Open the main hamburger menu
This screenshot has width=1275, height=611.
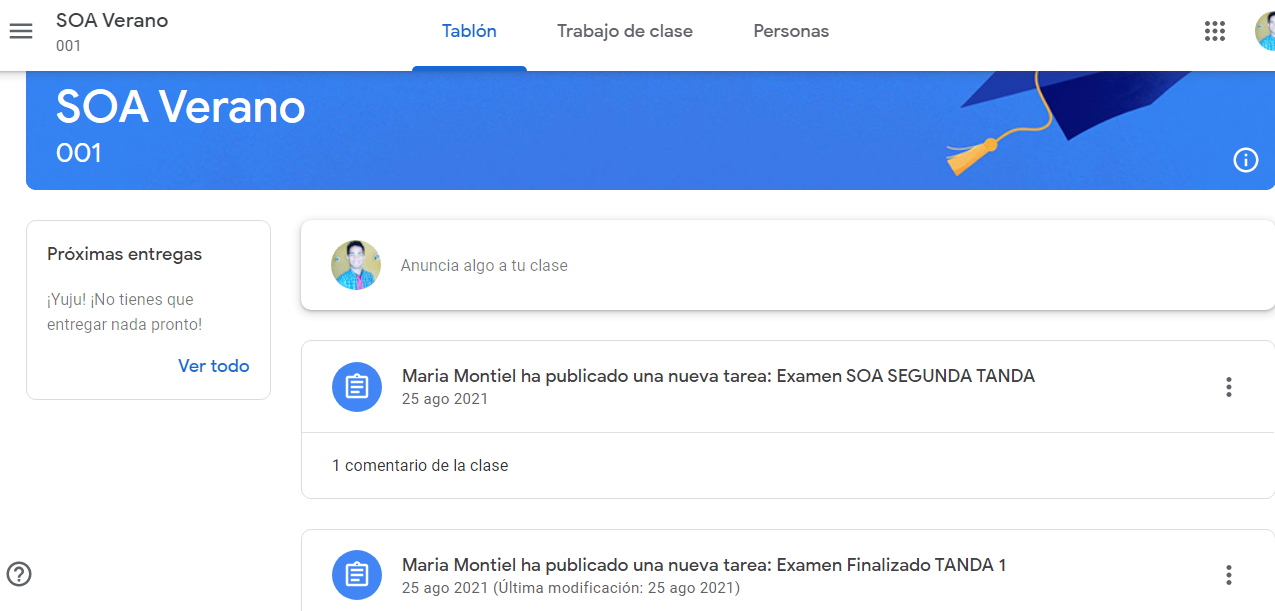[x=21, y=31]
